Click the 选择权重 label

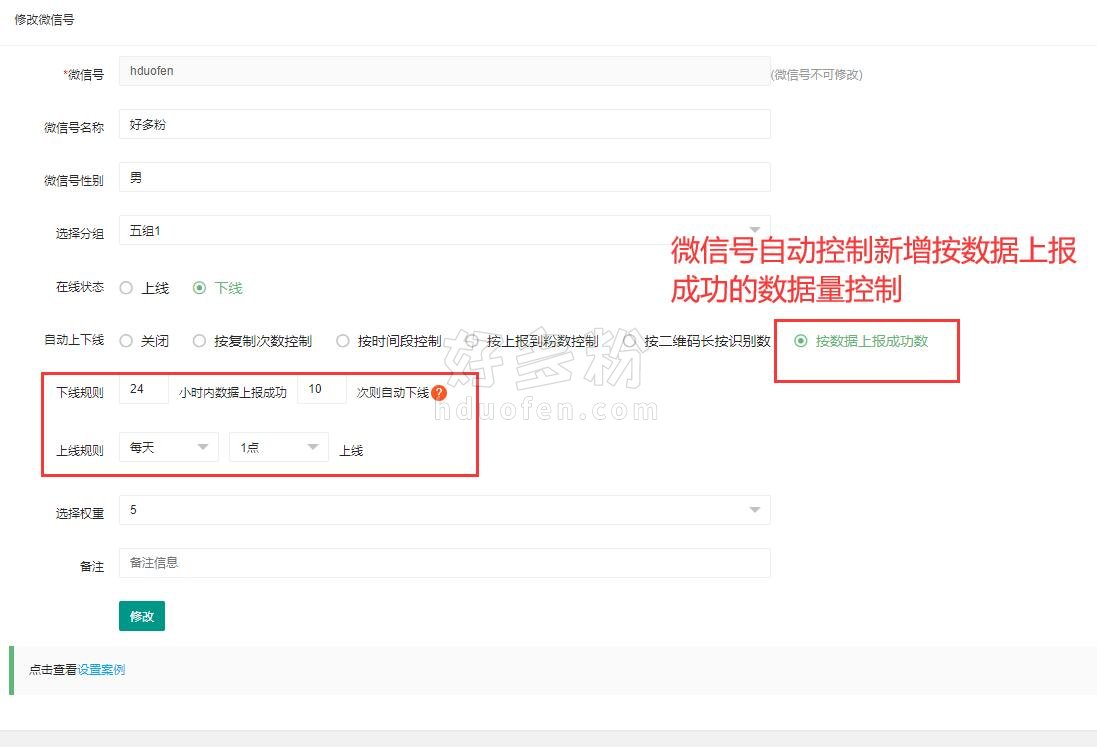tap(80, 514)
